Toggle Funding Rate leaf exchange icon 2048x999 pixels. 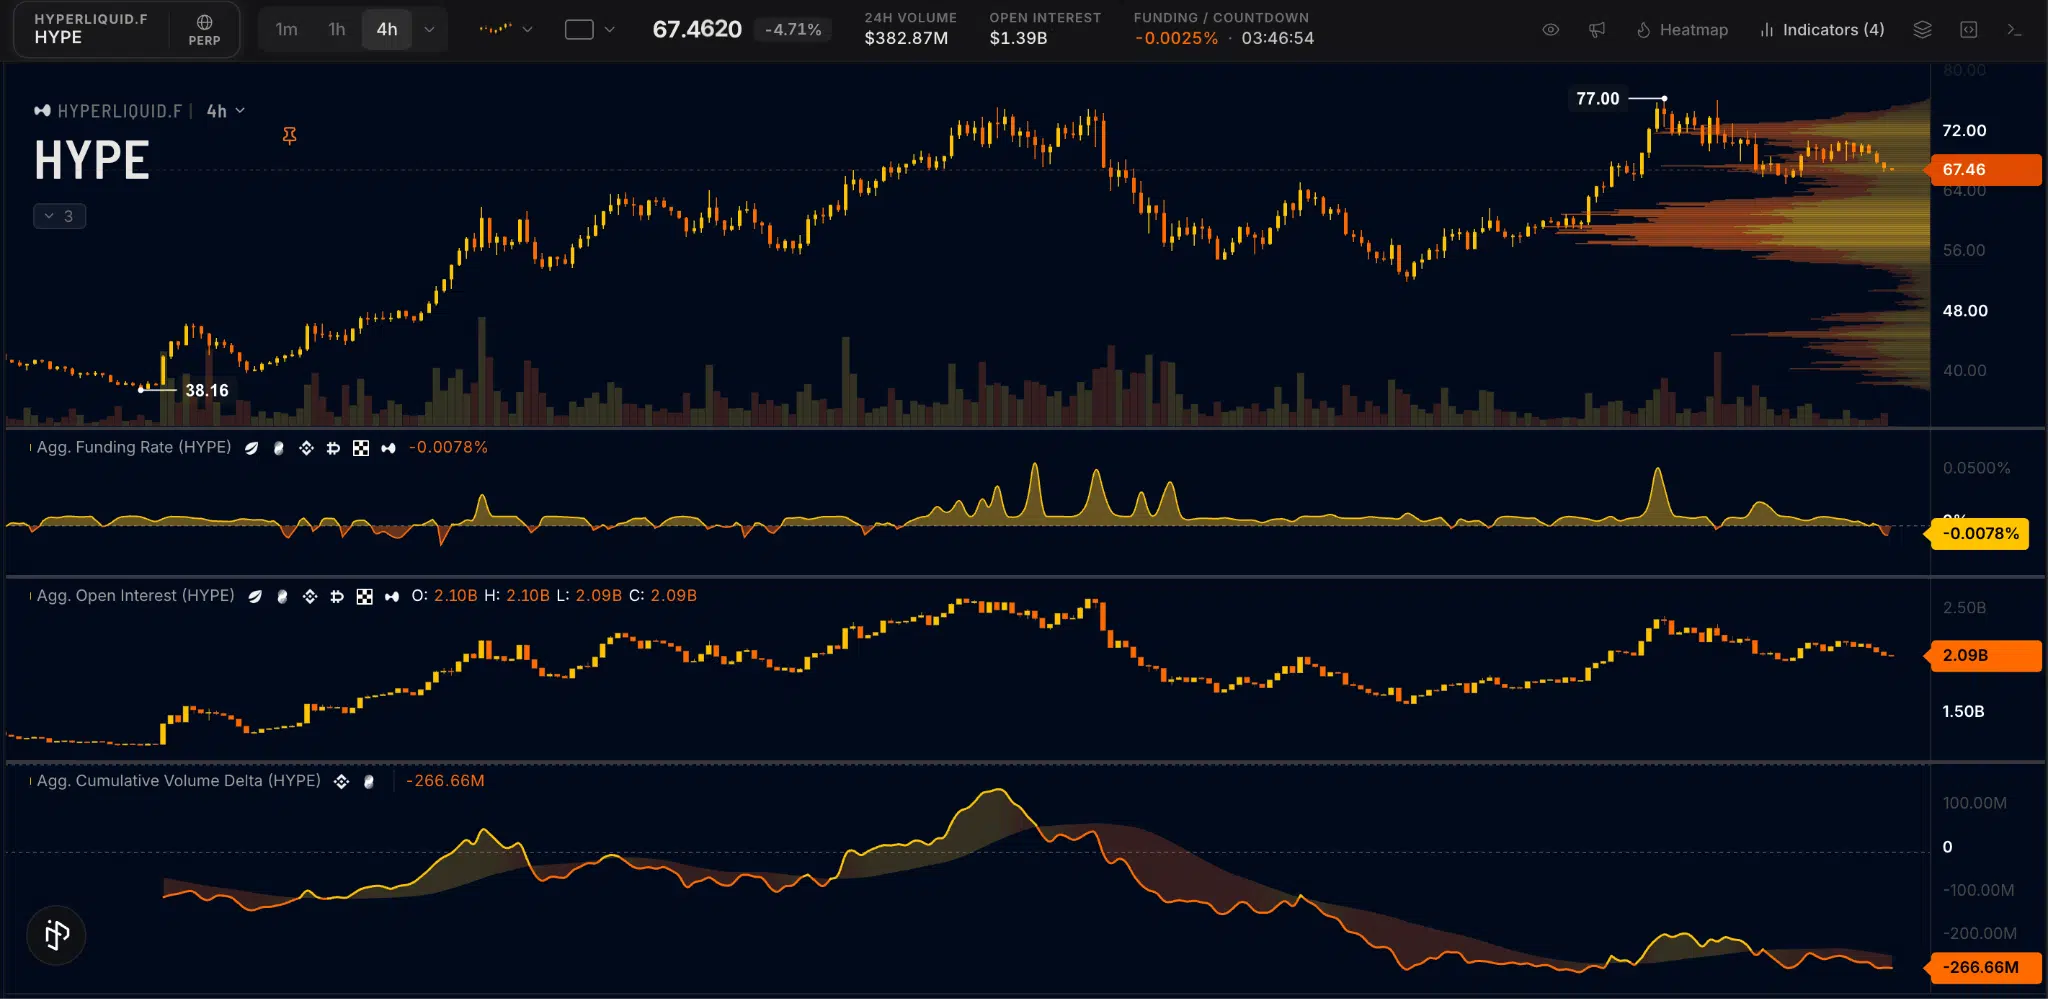[x=251, y=448]
